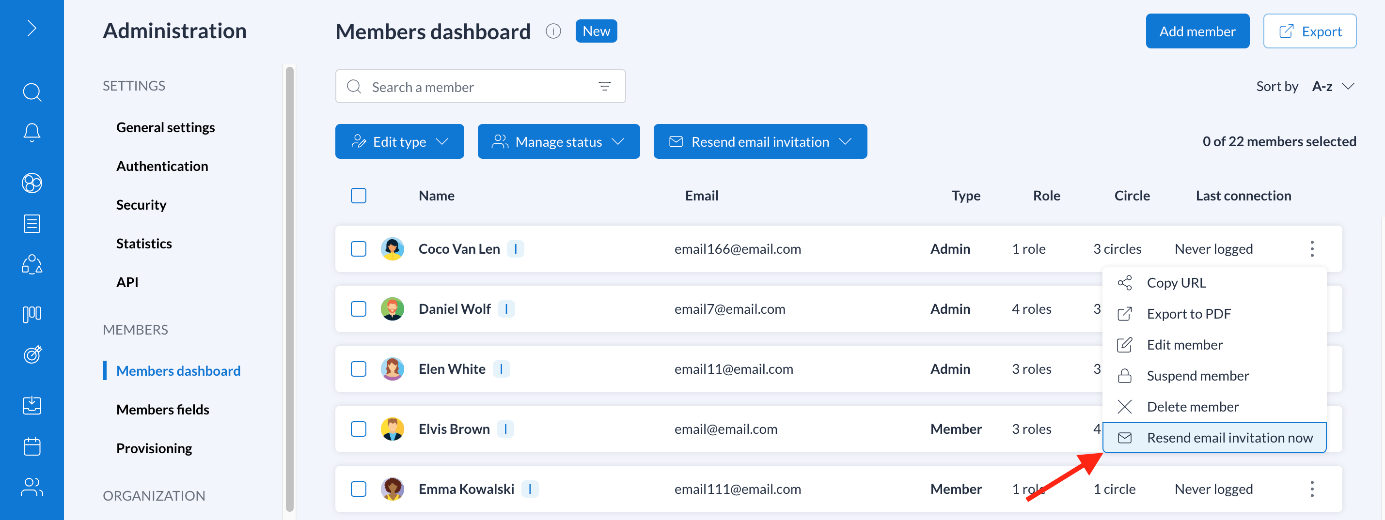Click the badge next to Emma Kowalski
1385x520 pixels.
(530, 489)
